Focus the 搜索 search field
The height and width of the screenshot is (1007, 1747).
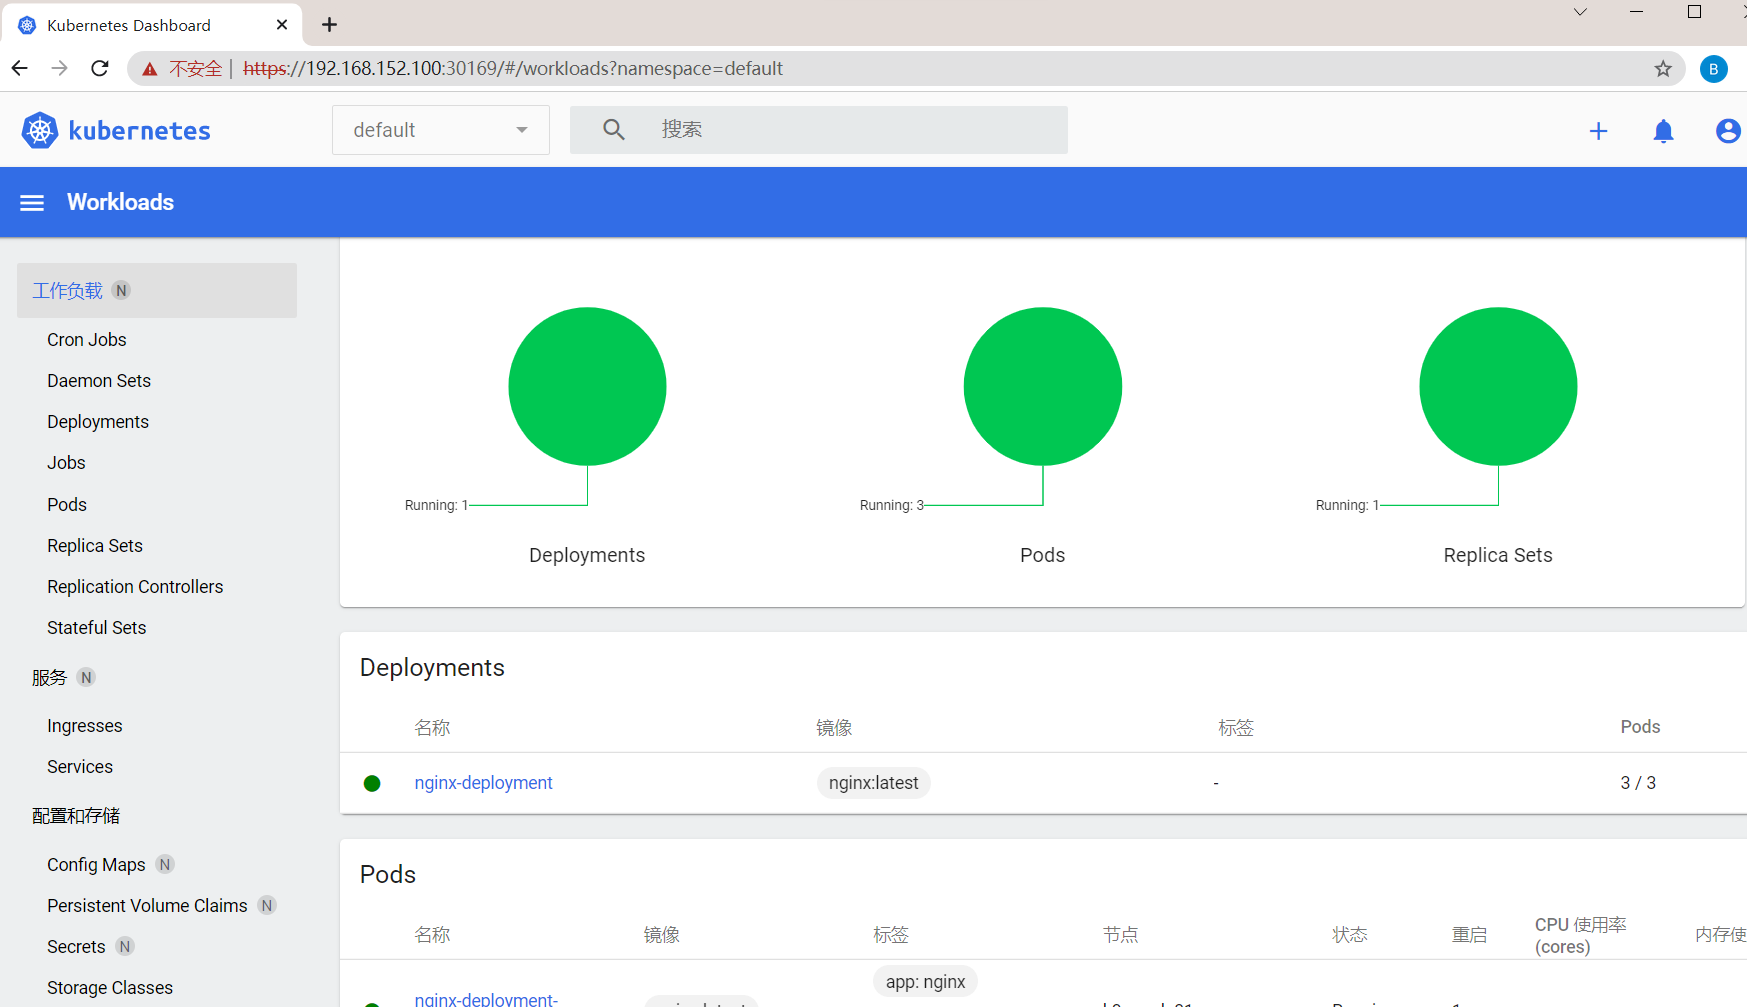click(x=818, y=130)
